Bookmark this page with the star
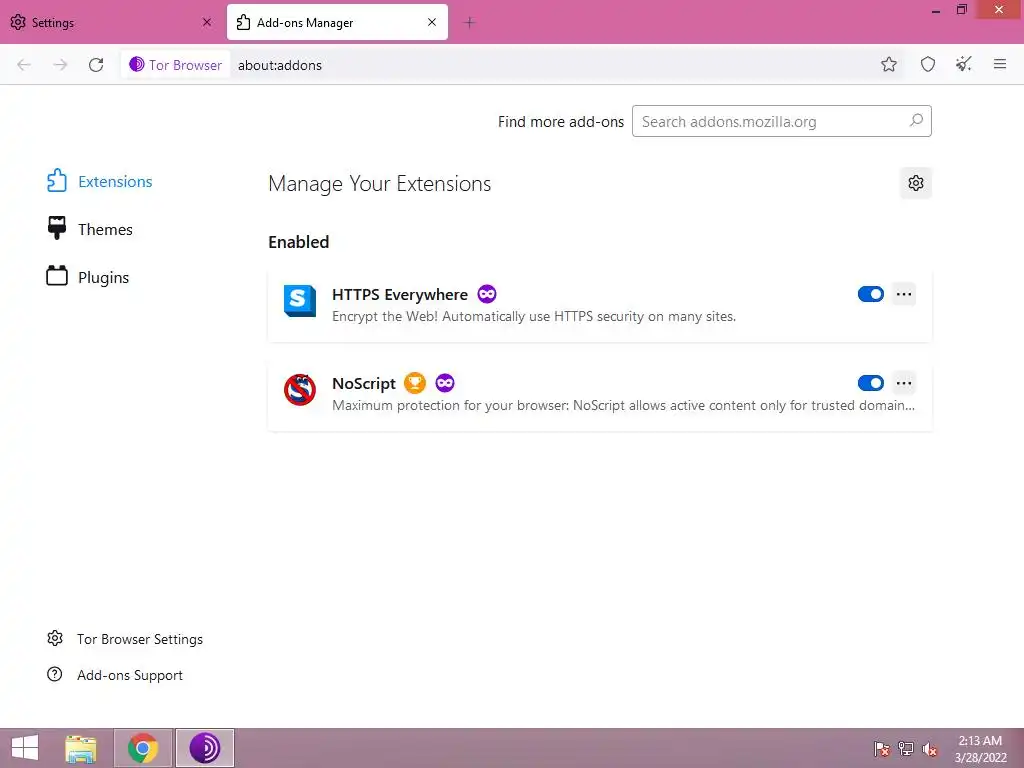 pyautogui.click(x=888, y=64)
